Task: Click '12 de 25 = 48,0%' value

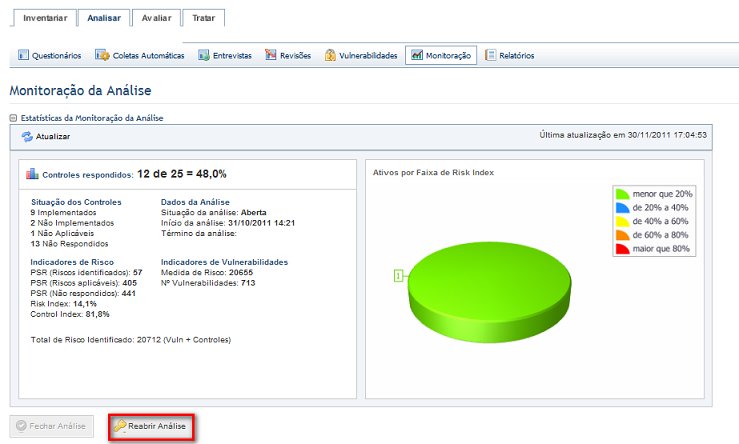Action: [182, 174]
